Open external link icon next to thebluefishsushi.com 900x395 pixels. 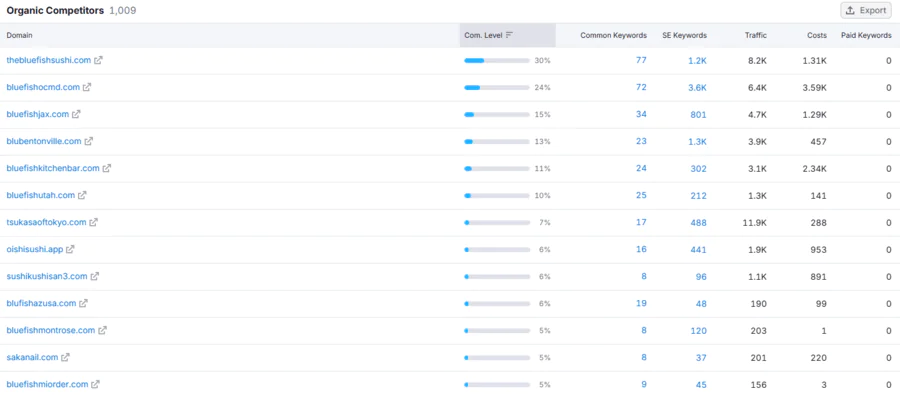(x=98, y=60)
